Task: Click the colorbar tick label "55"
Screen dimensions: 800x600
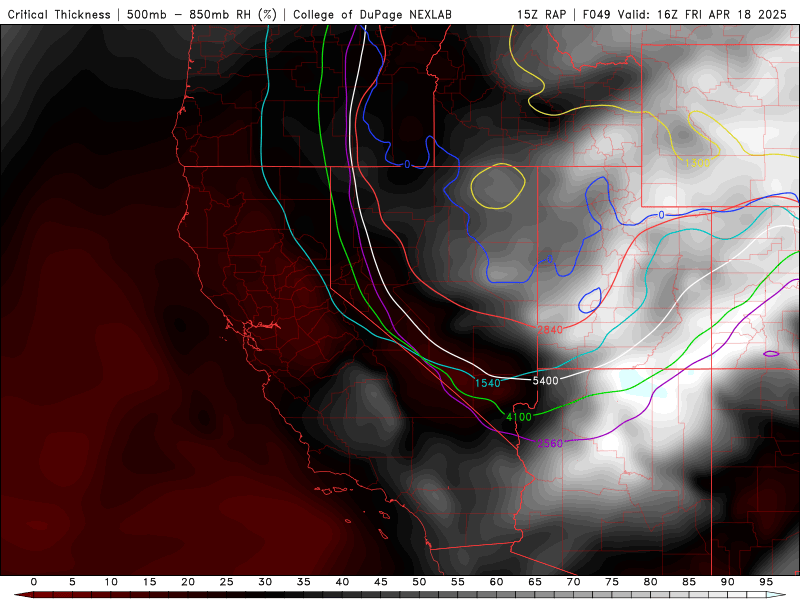Action: [458, 582]
